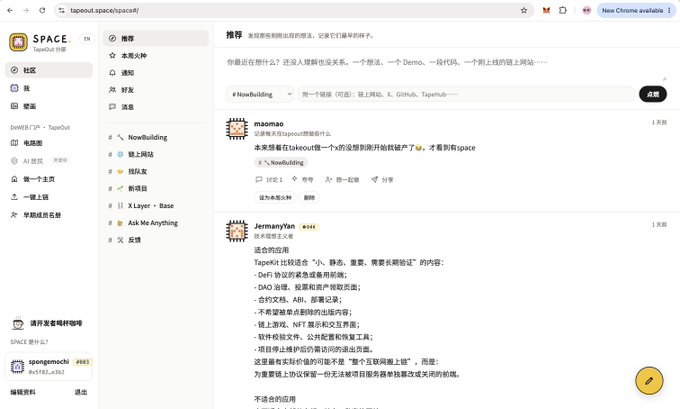Open the MetaMask fox extension
Image resolution: width=680 pixels, height=409 pixels.
546,10
